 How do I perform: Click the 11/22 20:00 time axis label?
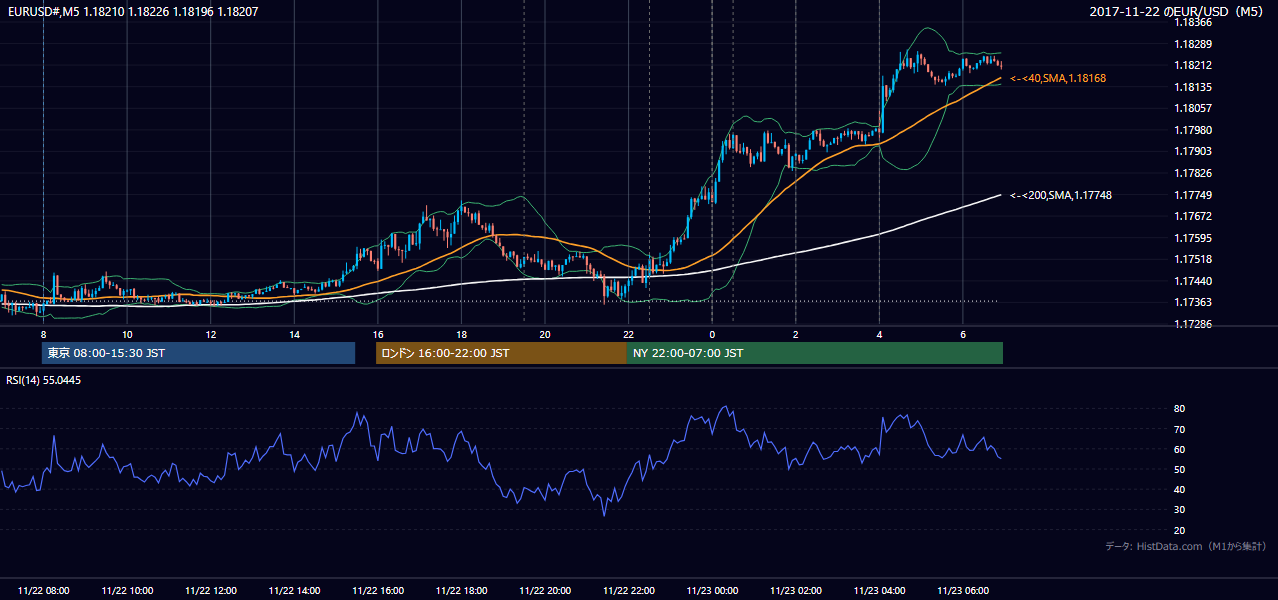tap(546, 590)
